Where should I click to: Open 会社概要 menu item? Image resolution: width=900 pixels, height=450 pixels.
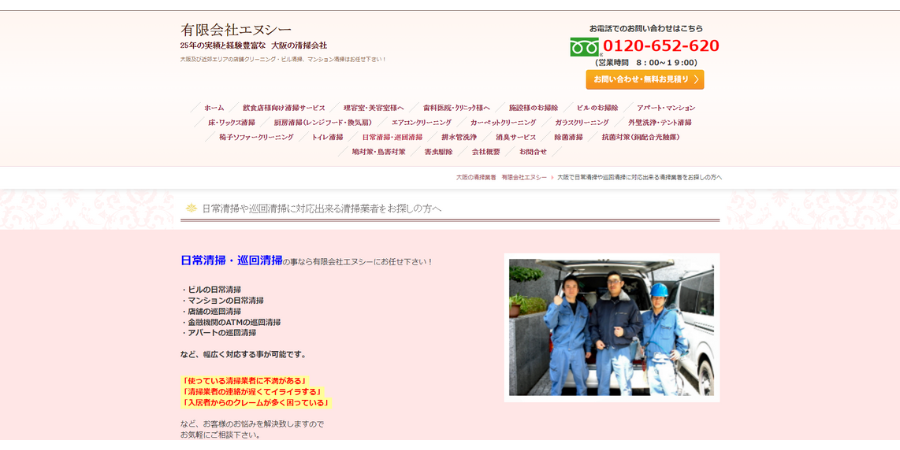(486, 153)
